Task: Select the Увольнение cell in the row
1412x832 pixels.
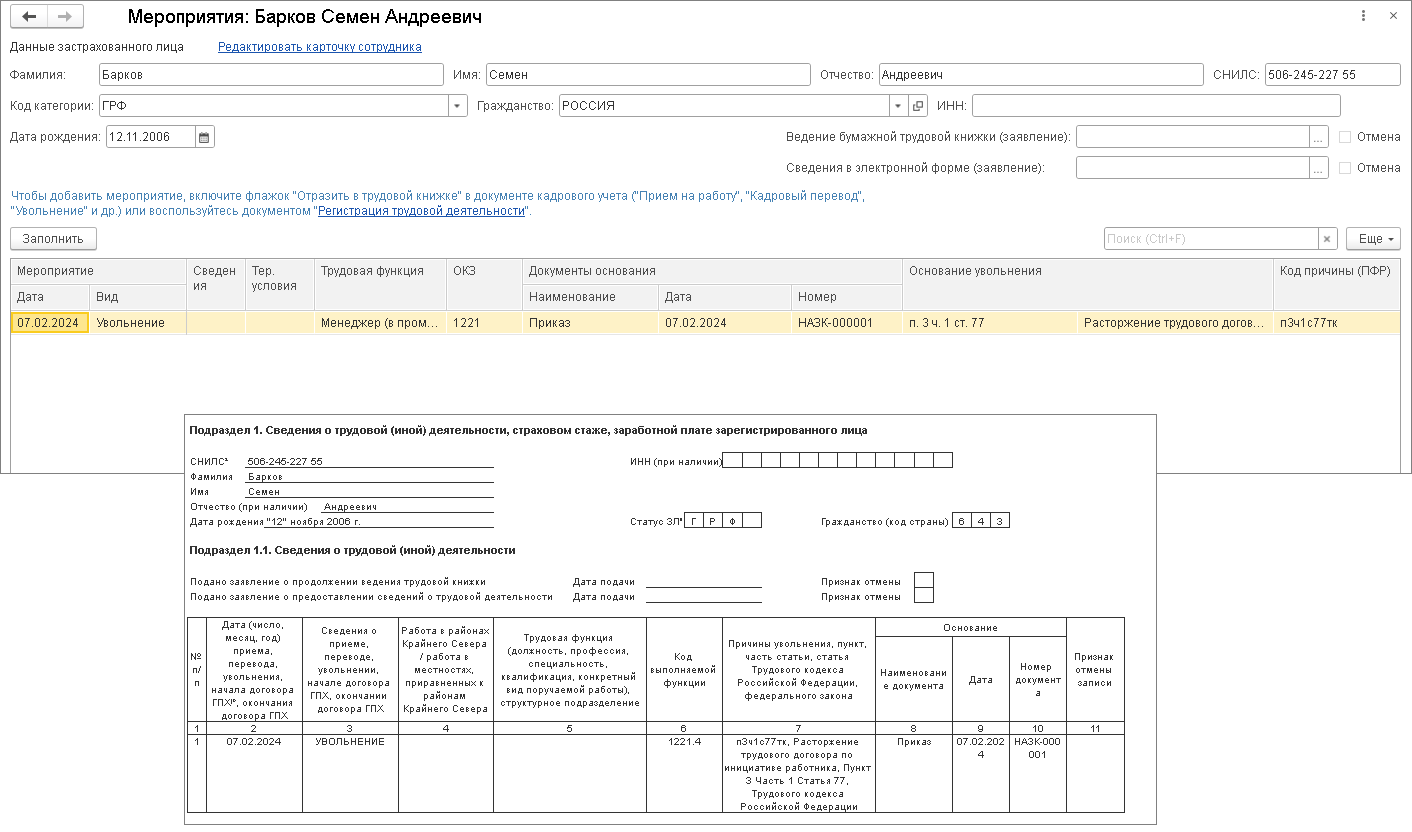Action: coord(138,322)
